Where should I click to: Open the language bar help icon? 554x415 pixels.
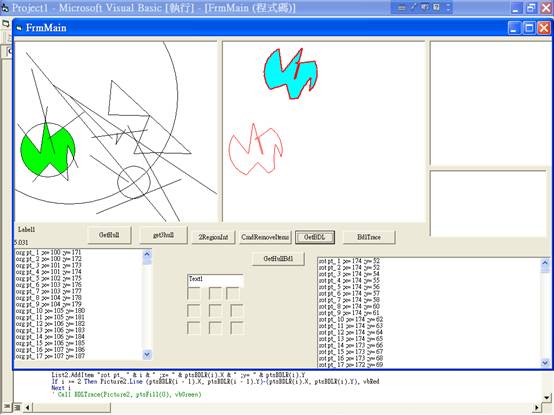[437, 7]
